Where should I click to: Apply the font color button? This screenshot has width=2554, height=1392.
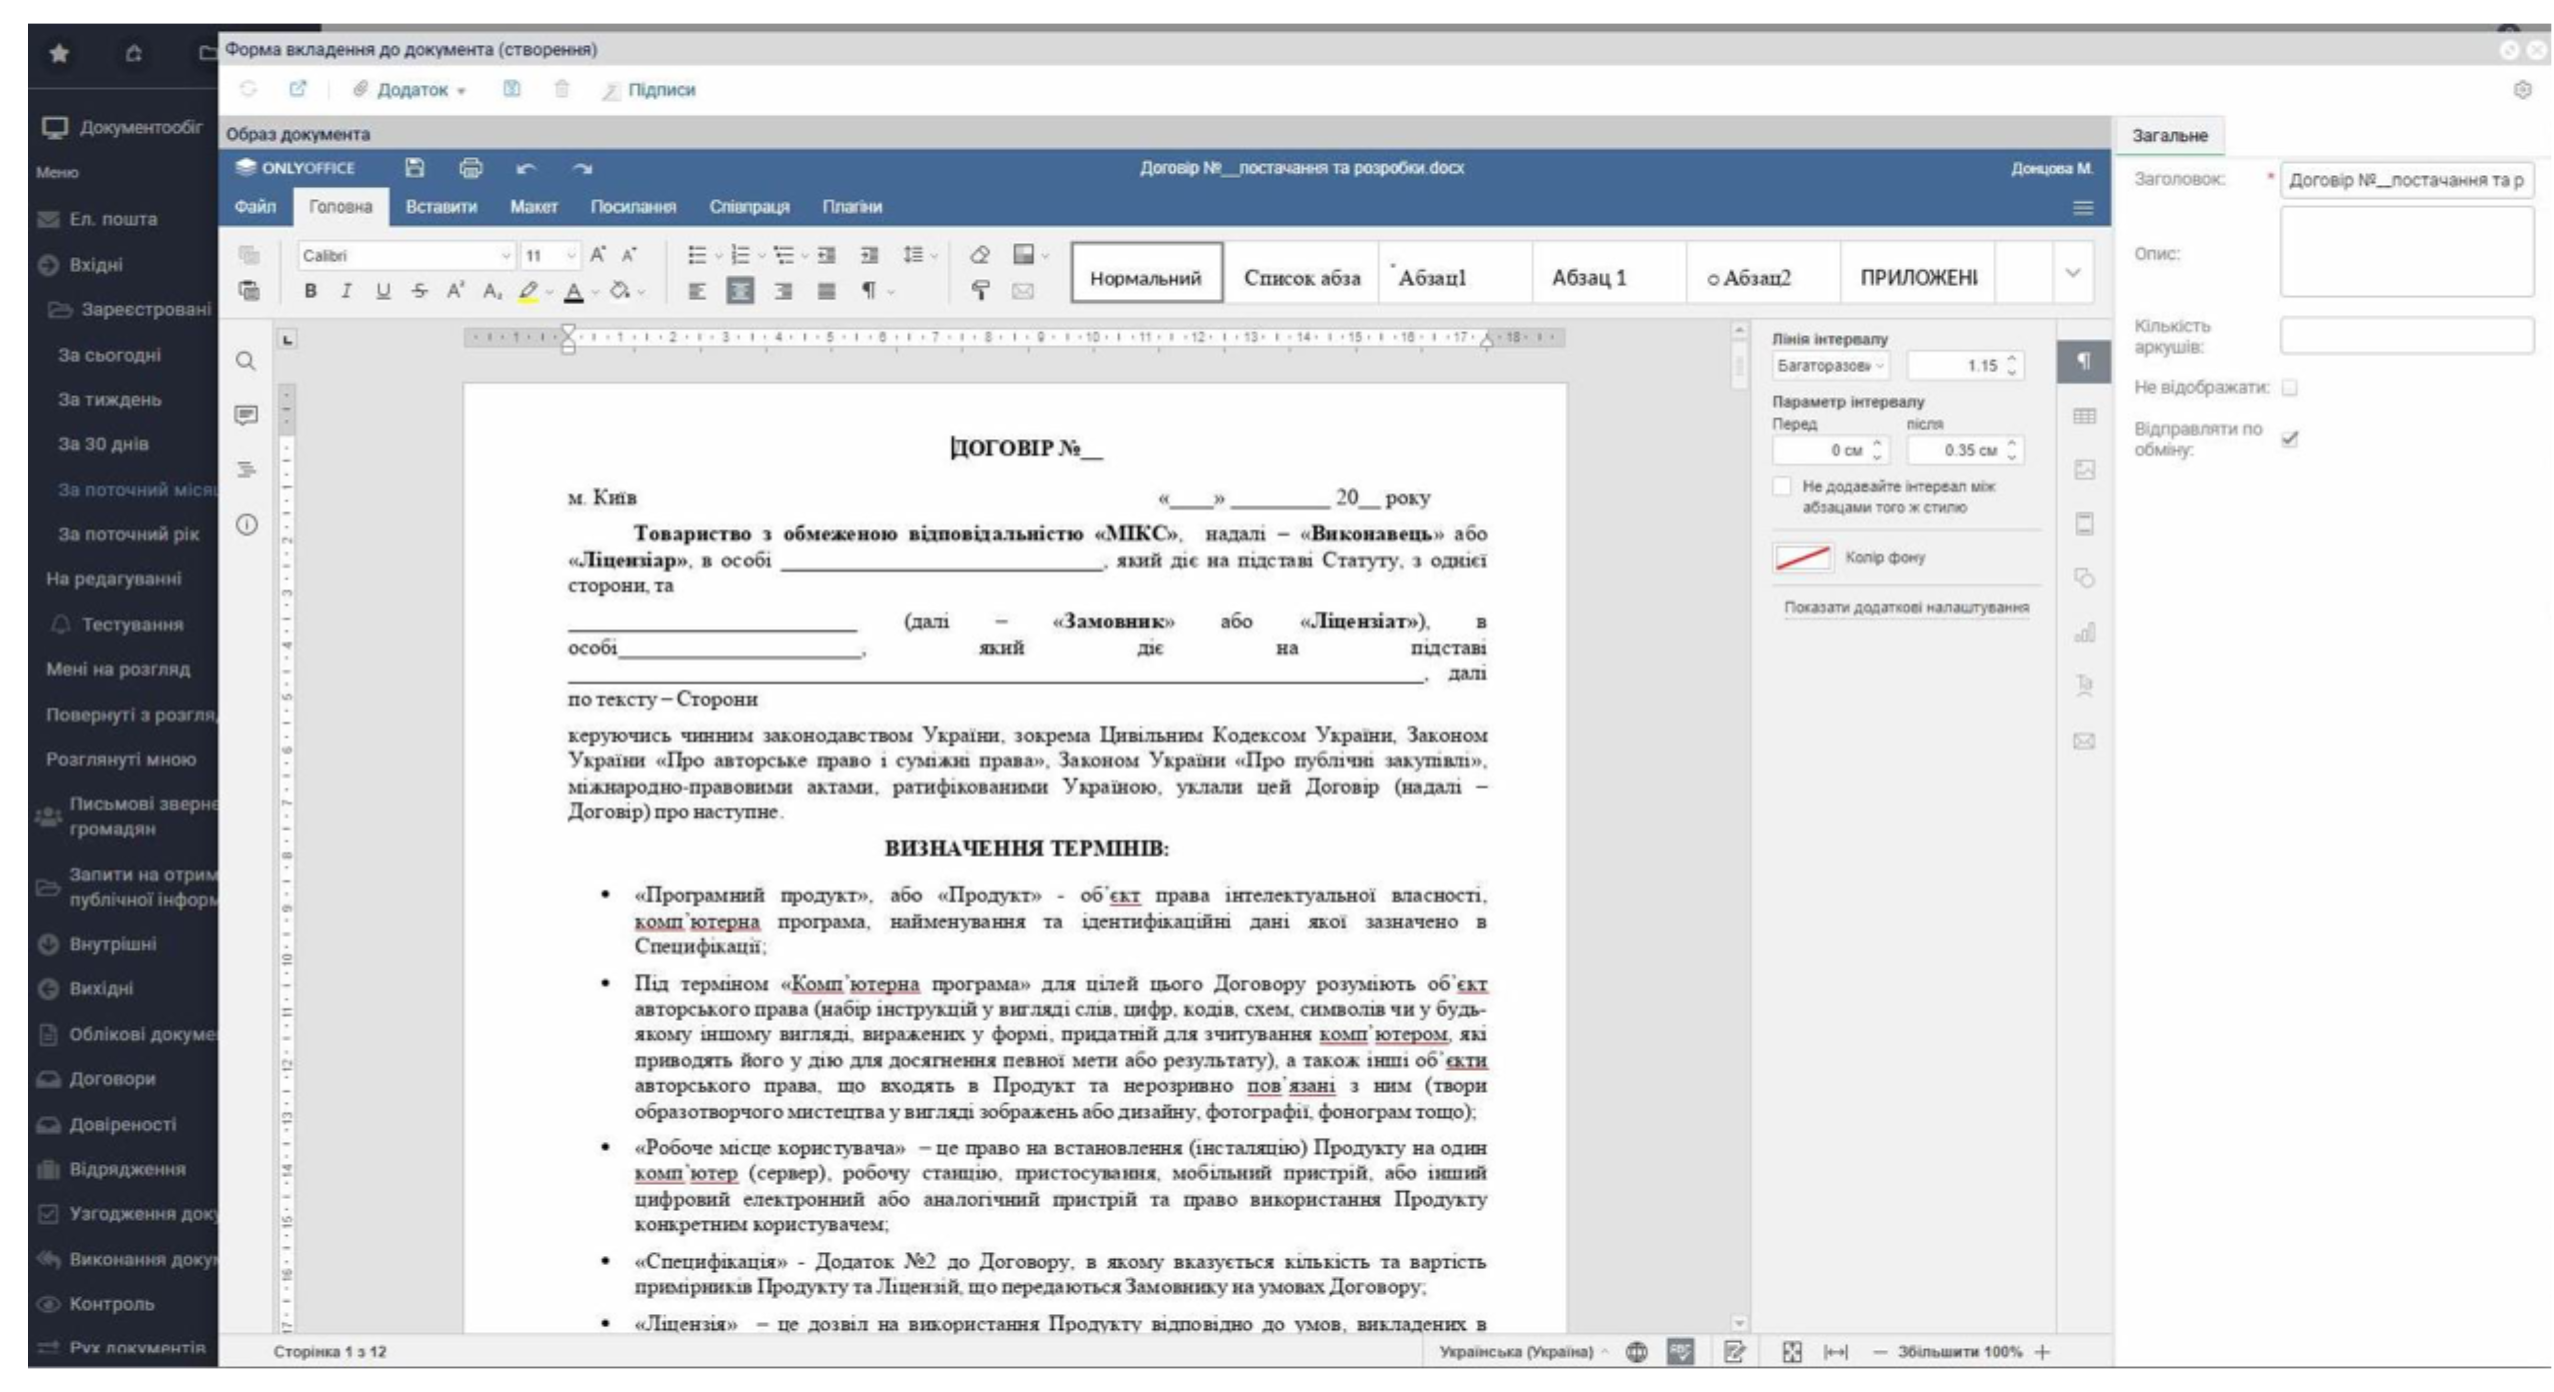[574, 291]
